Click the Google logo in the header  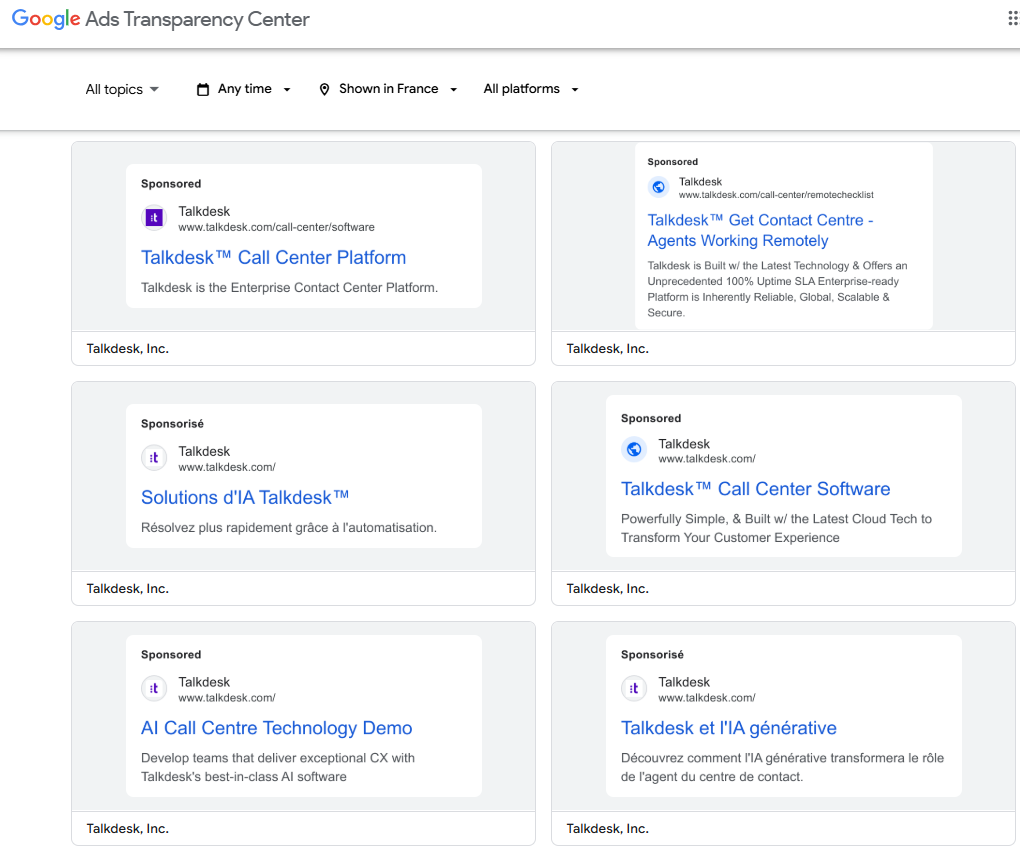tap(46, 19)
